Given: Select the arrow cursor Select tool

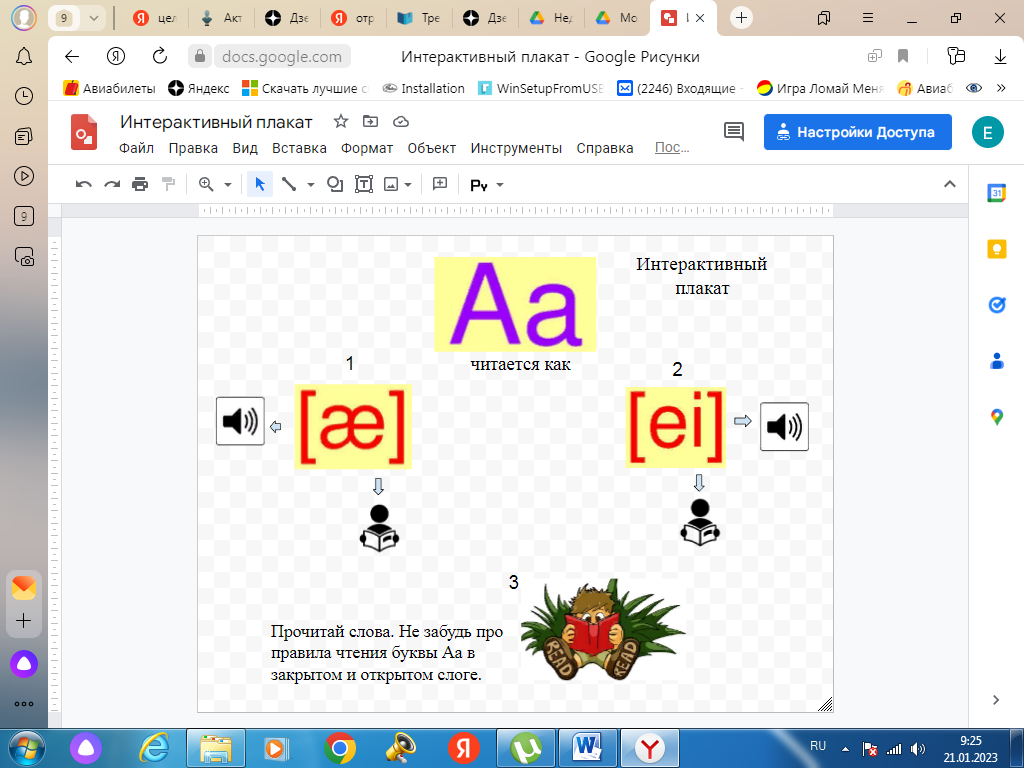Looking at the screenshot, I should pos(260,184).
